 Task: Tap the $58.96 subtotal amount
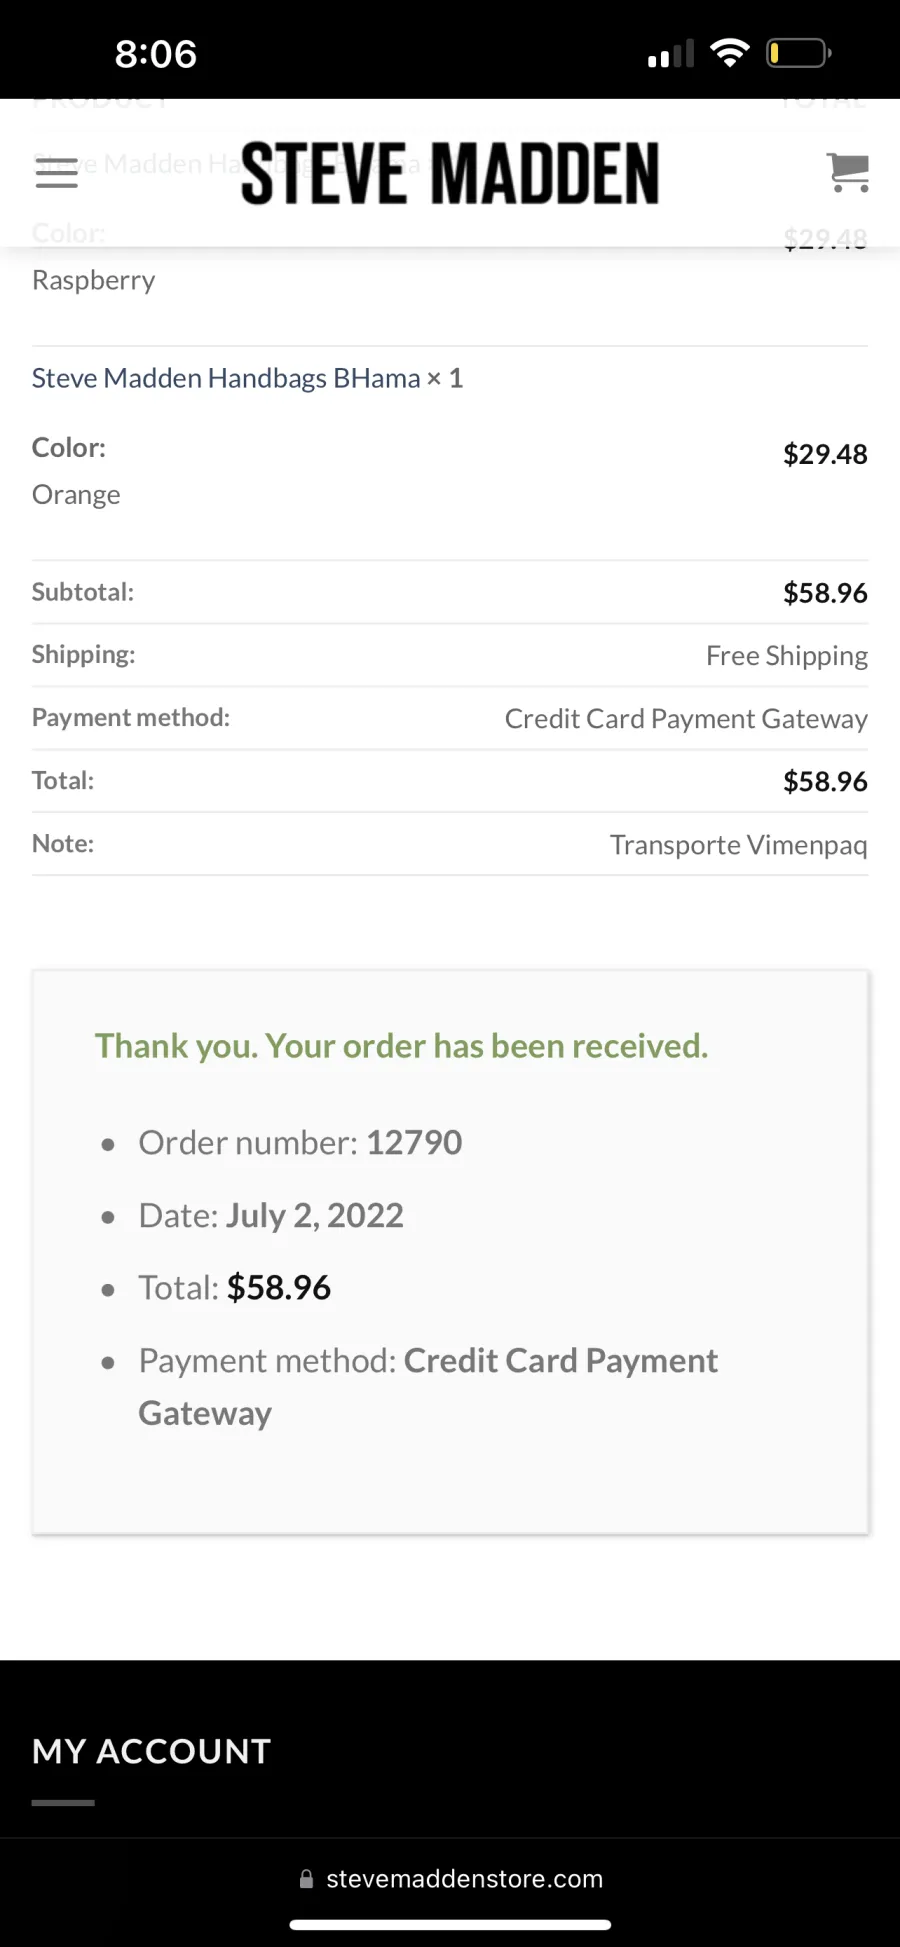825,593
